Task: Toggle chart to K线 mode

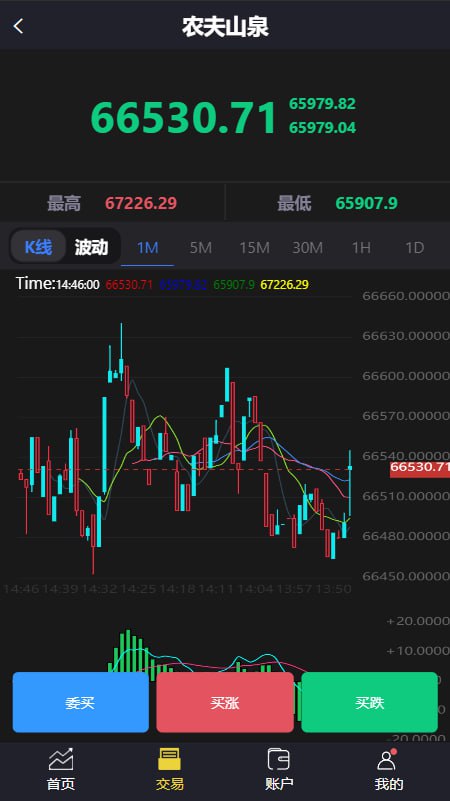Action: click(38, 247)
